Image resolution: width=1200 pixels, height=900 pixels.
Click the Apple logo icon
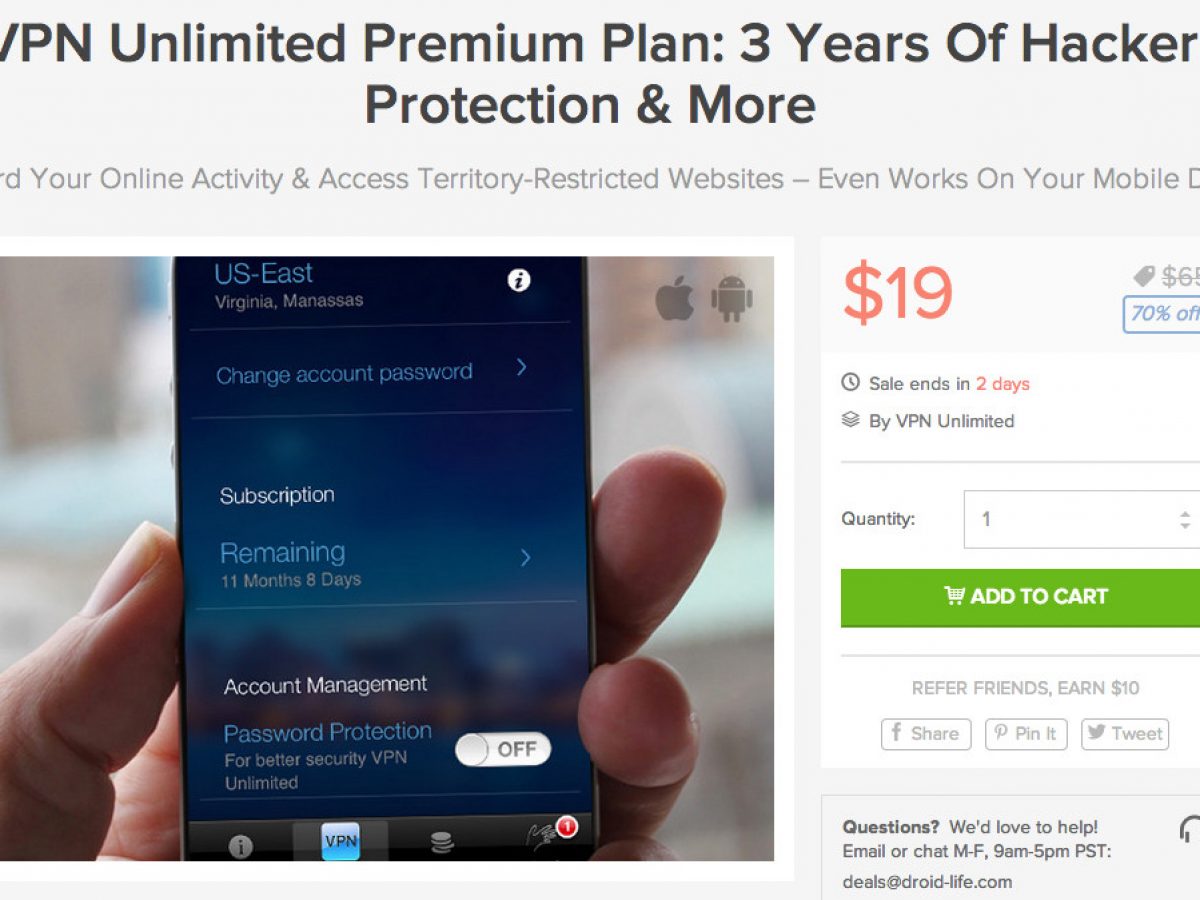pyautogui.click(x=675, y=299)
